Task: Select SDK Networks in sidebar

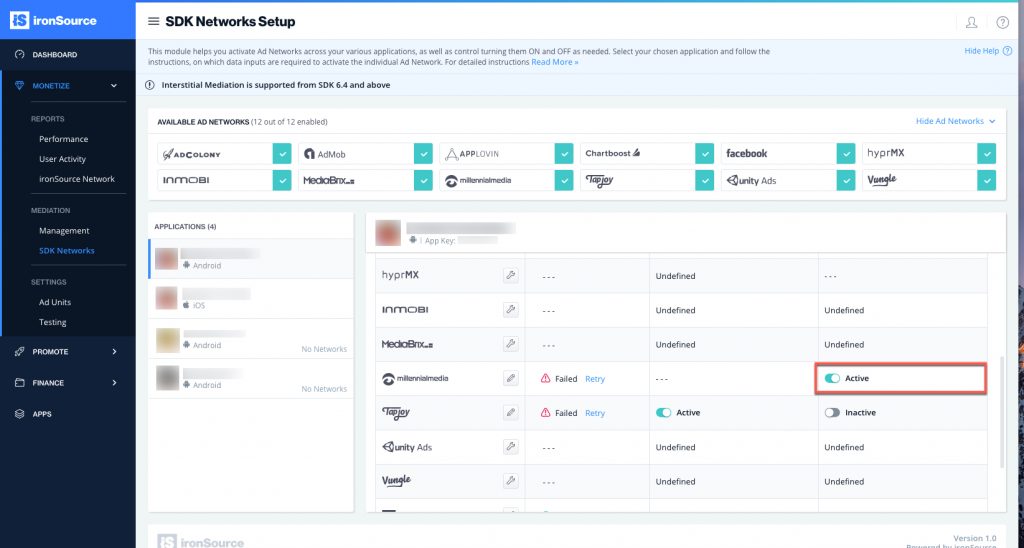Action: (67, 251)
